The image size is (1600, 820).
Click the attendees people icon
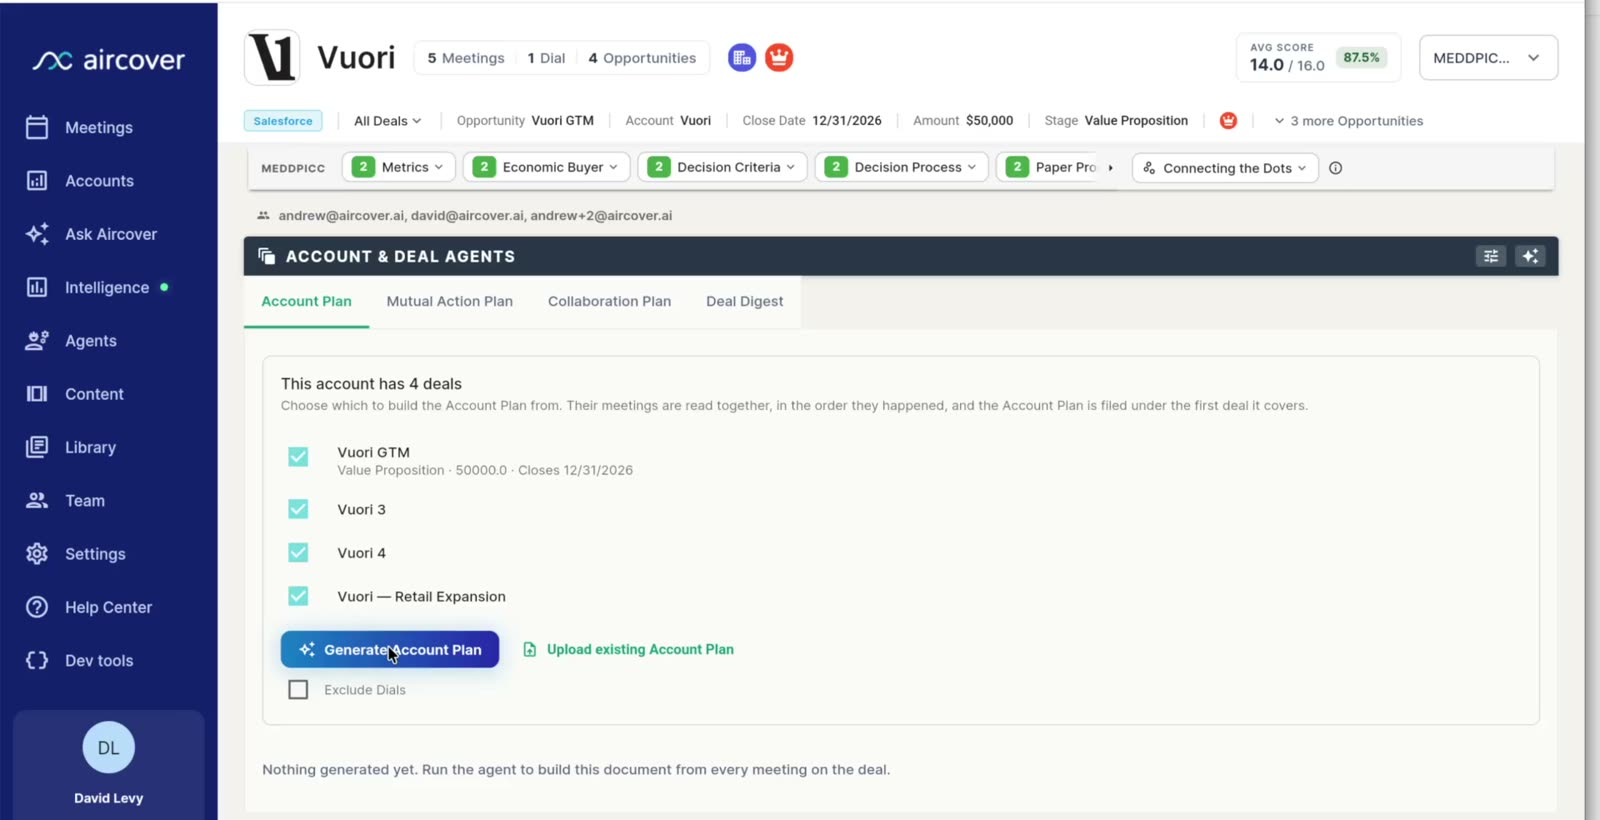[x=264, y=216]
